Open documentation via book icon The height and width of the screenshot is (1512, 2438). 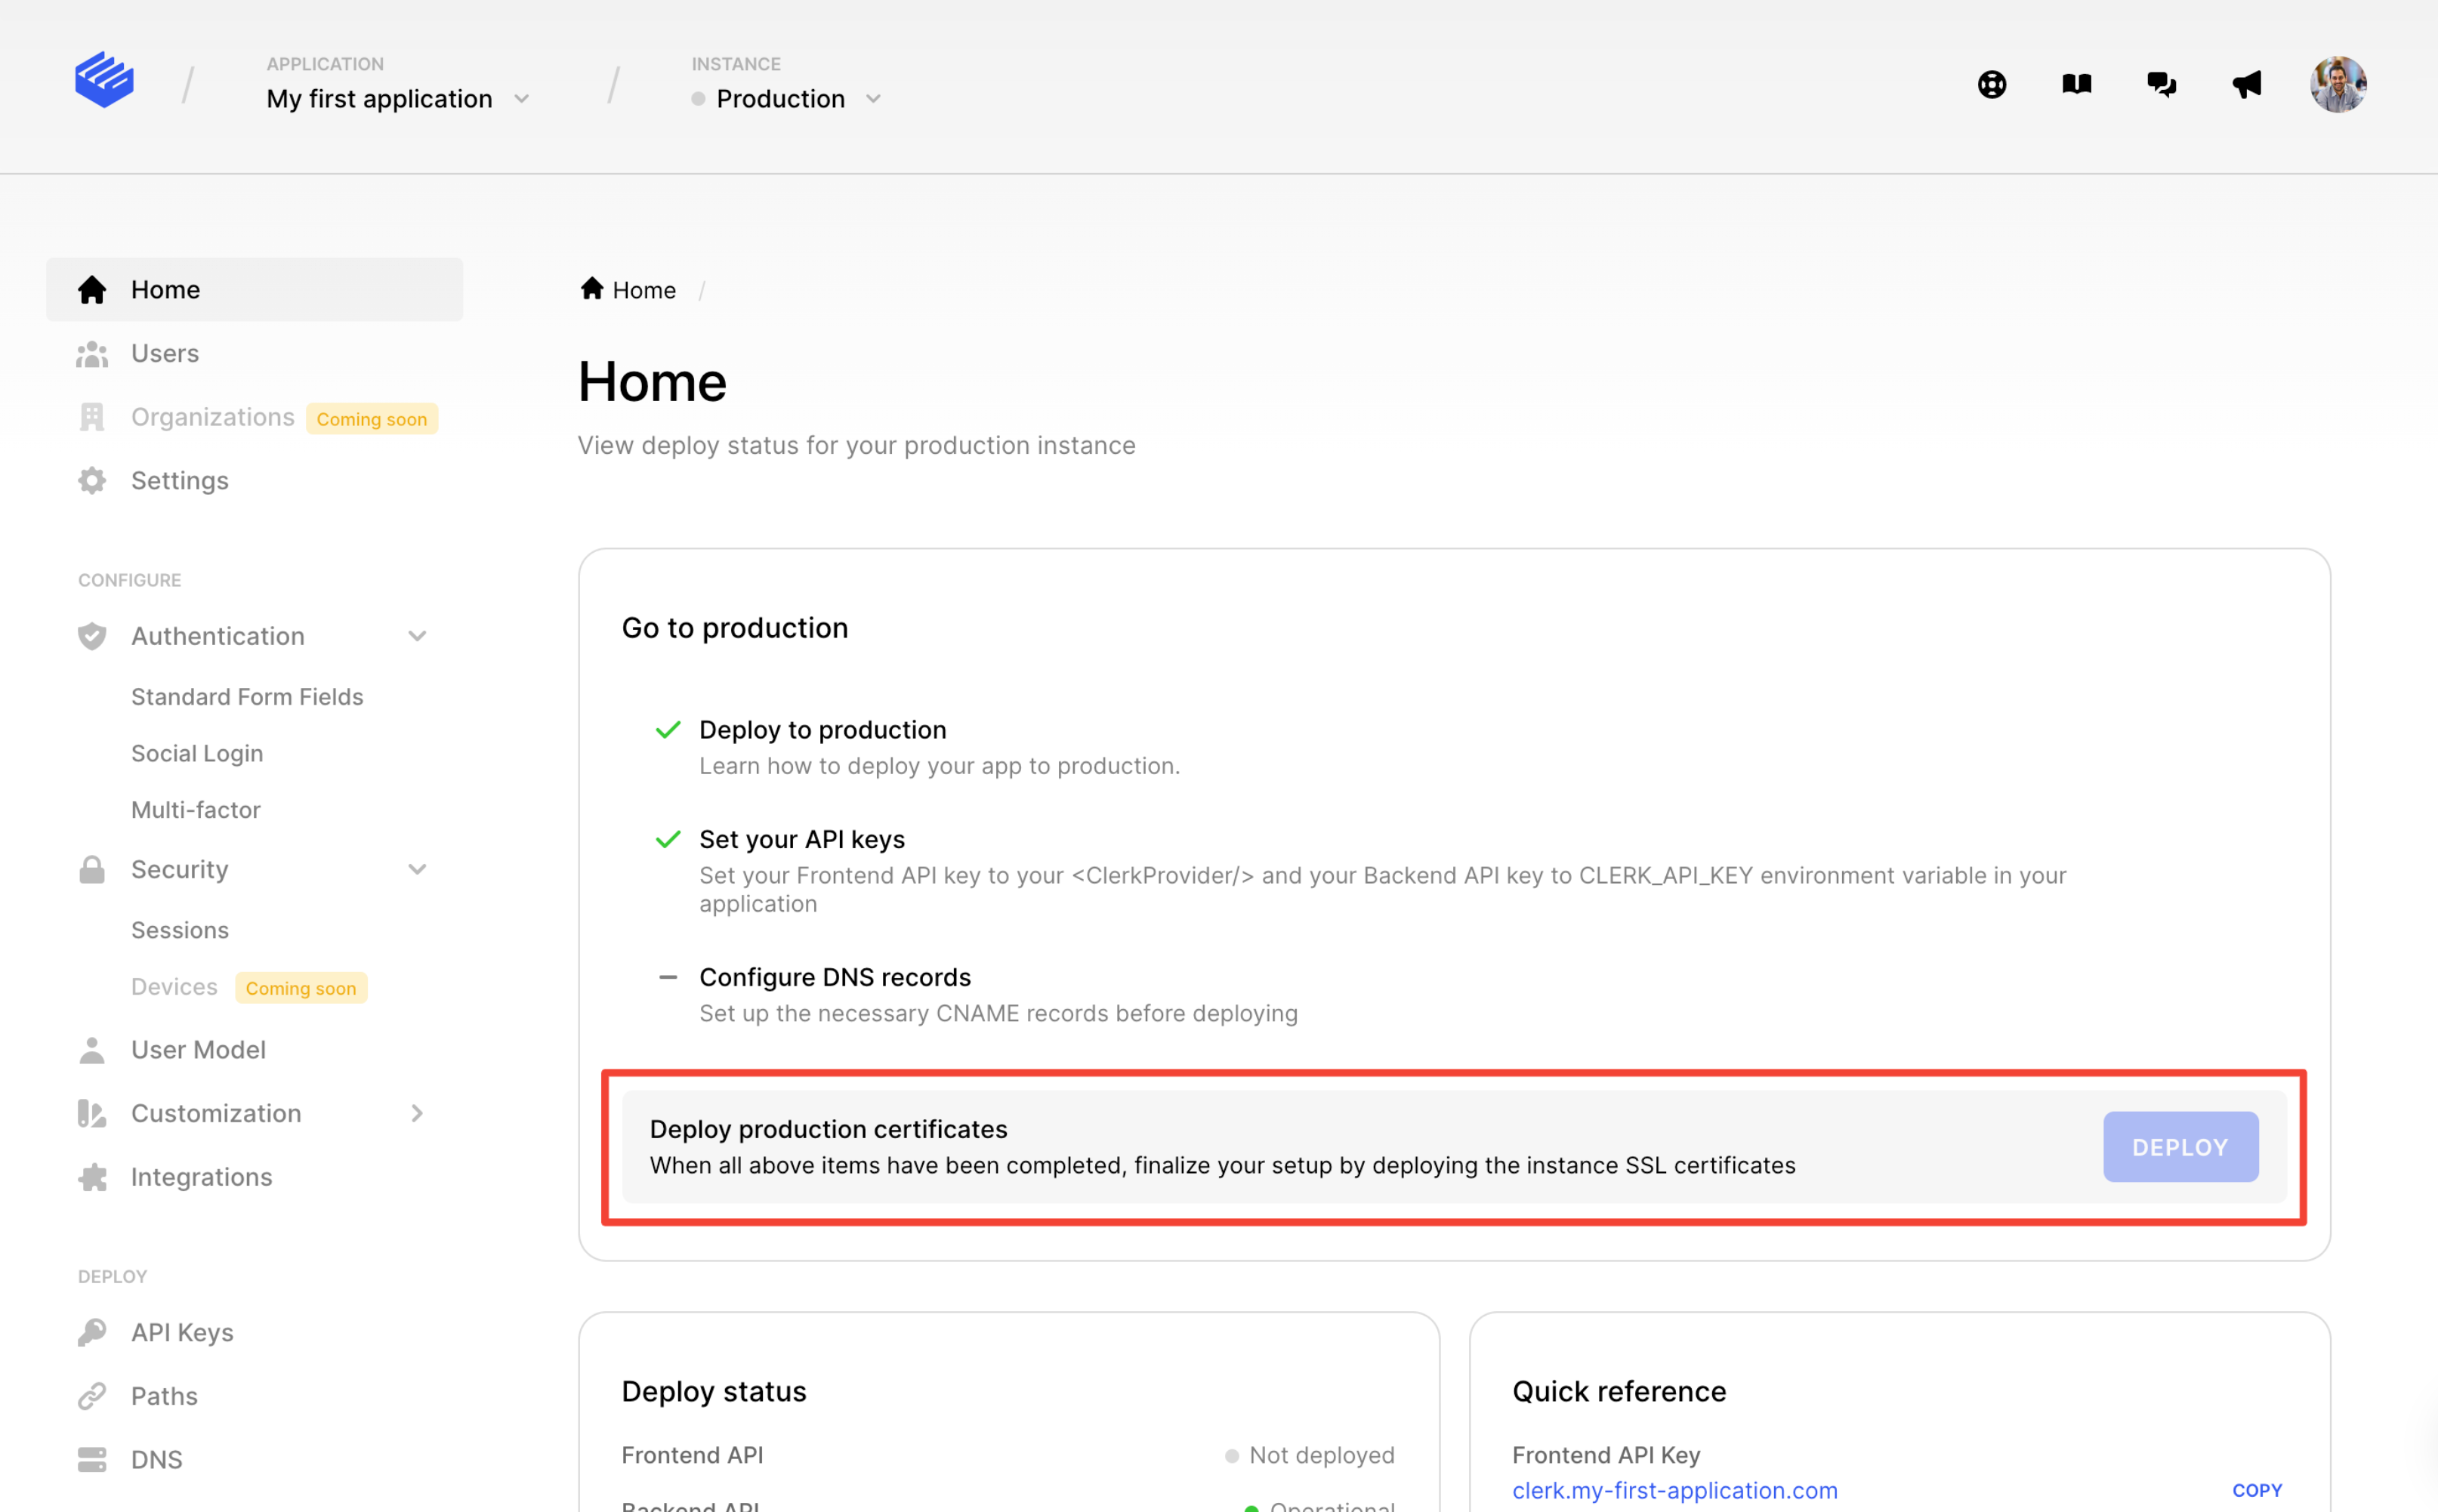(x=2076, y=84)
